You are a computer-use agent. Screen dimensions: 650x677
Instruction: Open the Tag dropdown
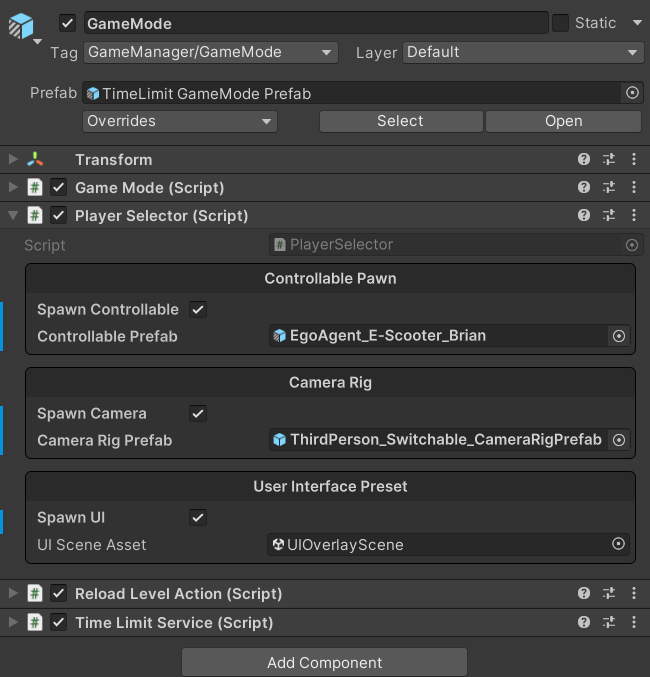tap(211, 53)
